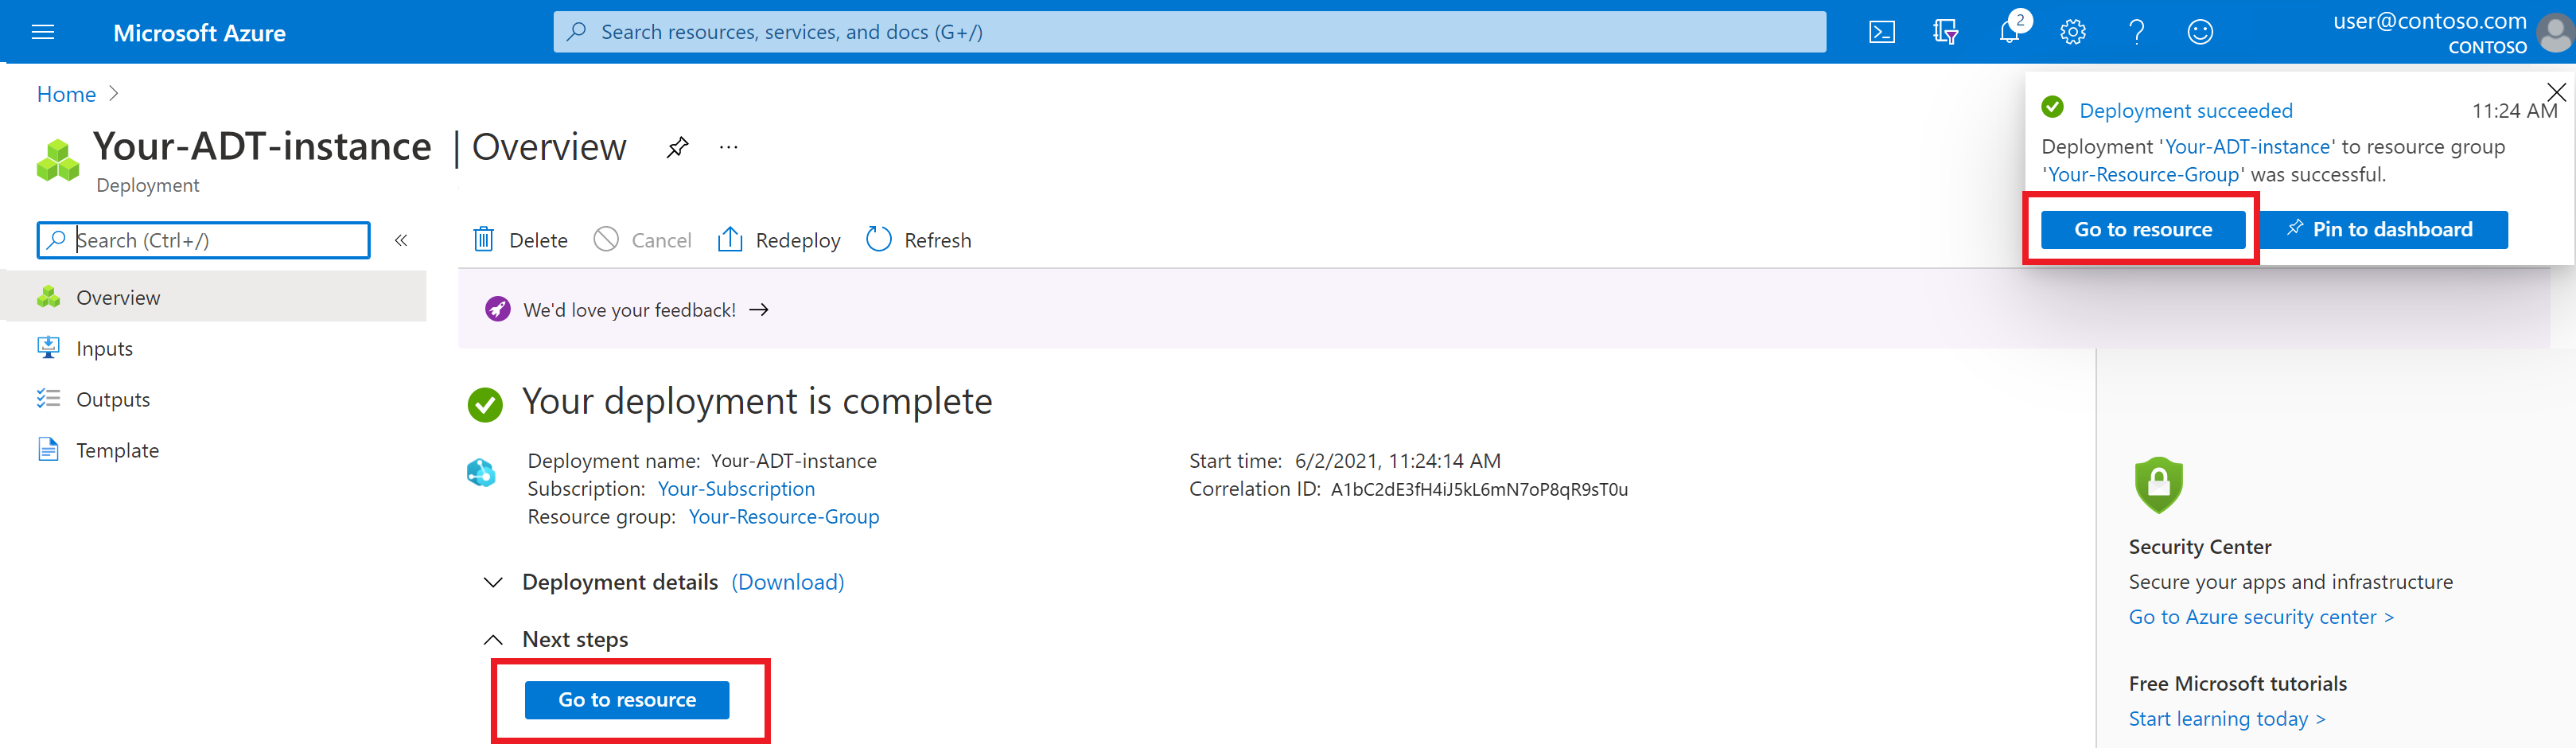Open Cloud Shell from the top bar
Image resolution: width=2576 pixels, height=748 pixels.
click(x=1881, y=33)
